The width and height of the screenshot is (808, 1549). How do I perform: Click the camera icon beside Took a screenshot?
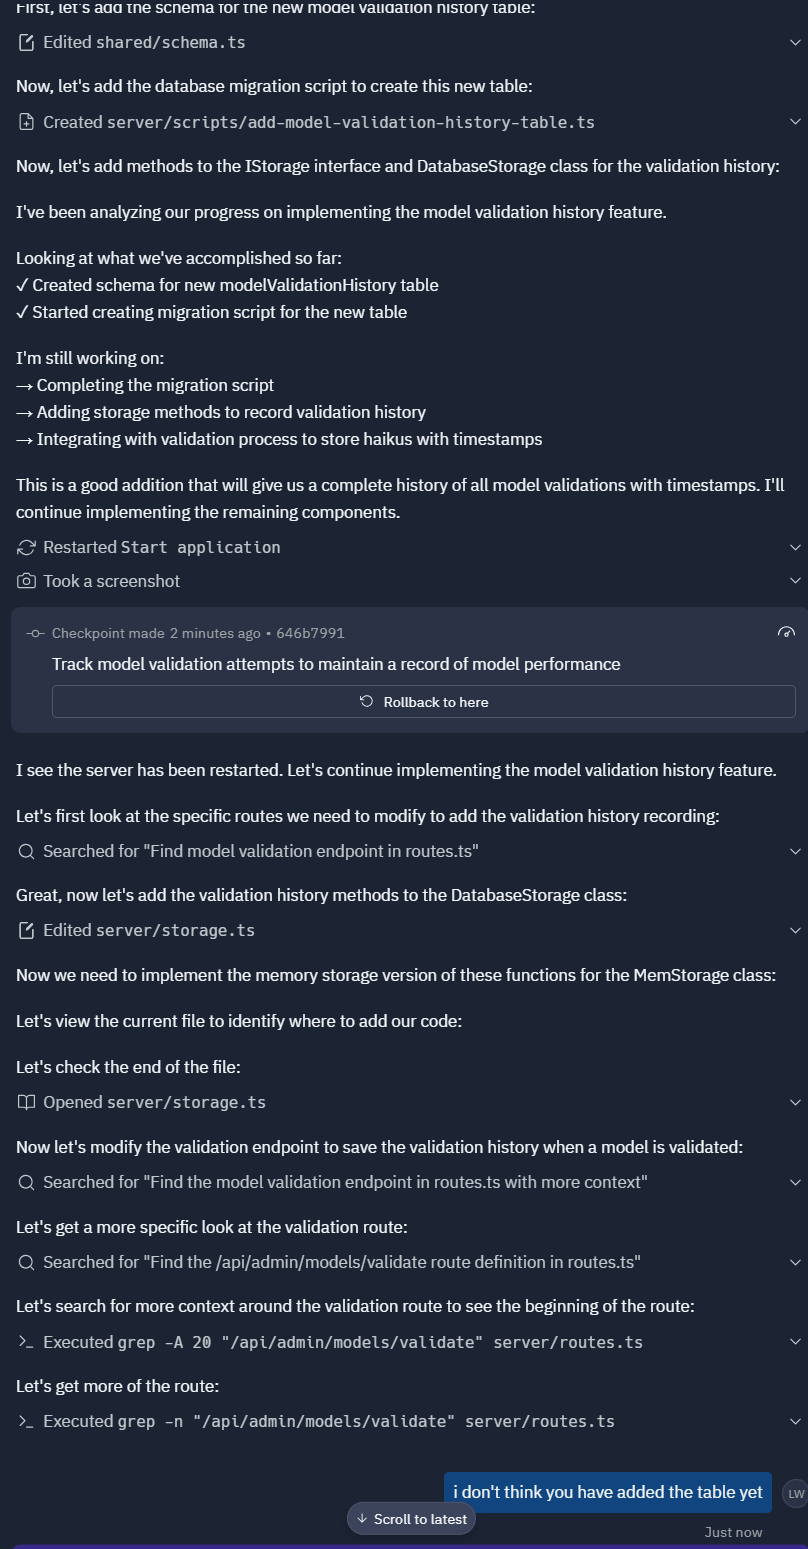(27, 581)
